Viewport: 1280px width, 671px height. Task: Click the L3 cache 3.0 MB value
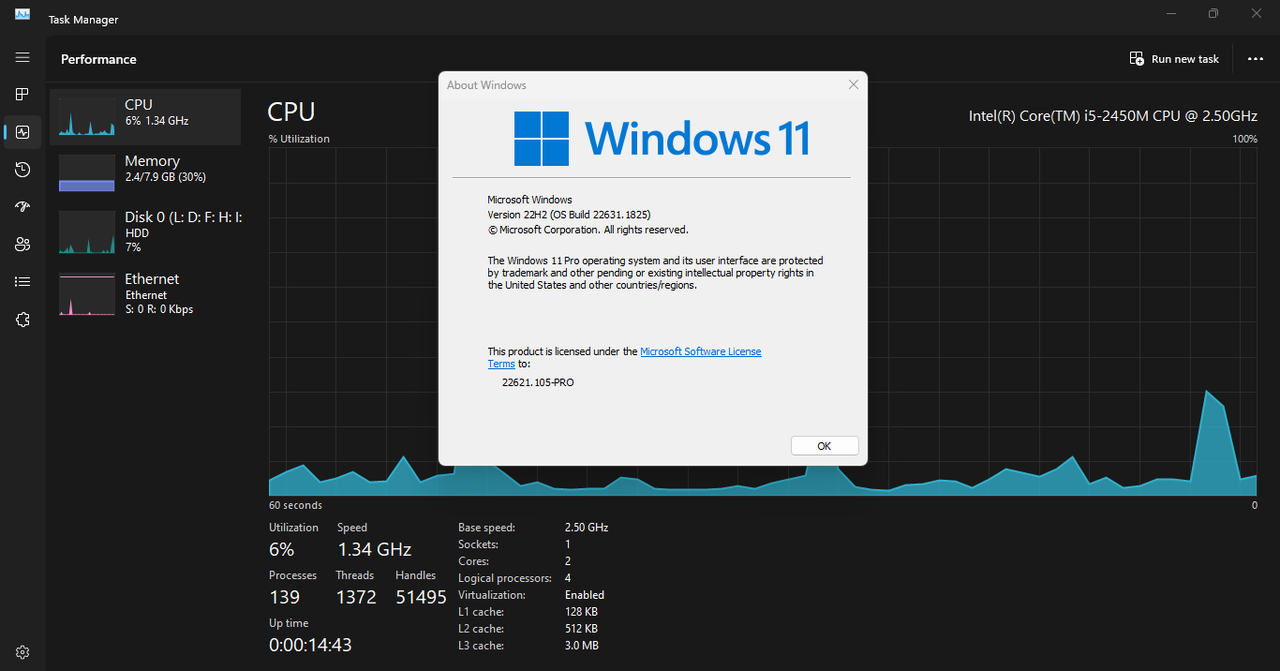(581, 646)
